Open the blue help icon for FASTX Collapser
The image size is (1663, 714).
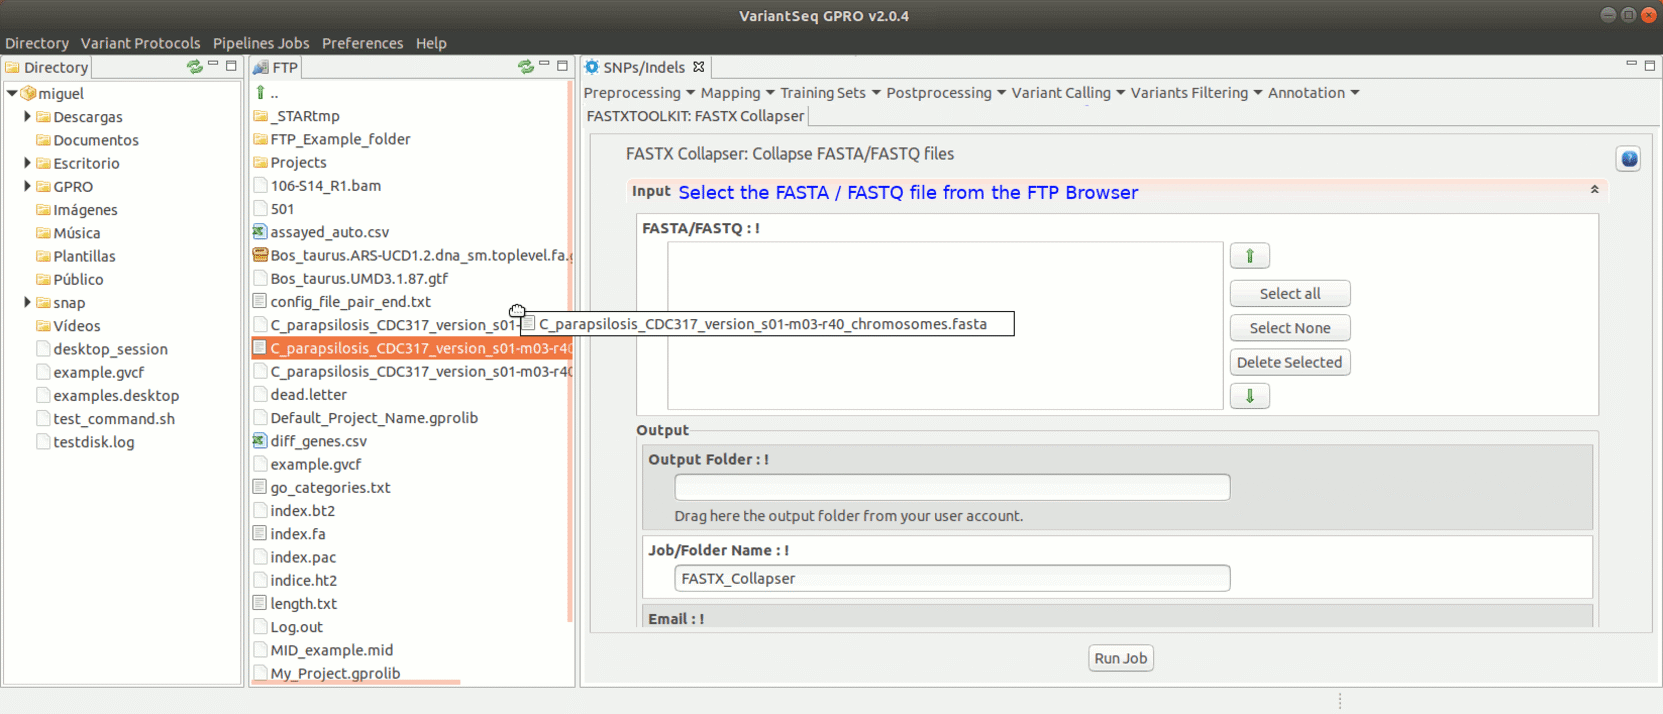(1628, 159)
